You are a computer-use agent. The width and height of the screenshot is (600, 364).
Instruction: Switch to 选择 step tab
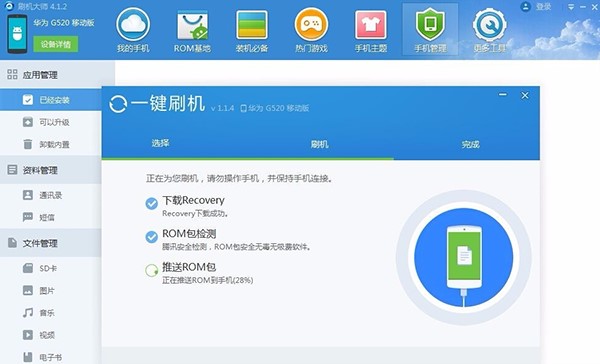point(160,143)
